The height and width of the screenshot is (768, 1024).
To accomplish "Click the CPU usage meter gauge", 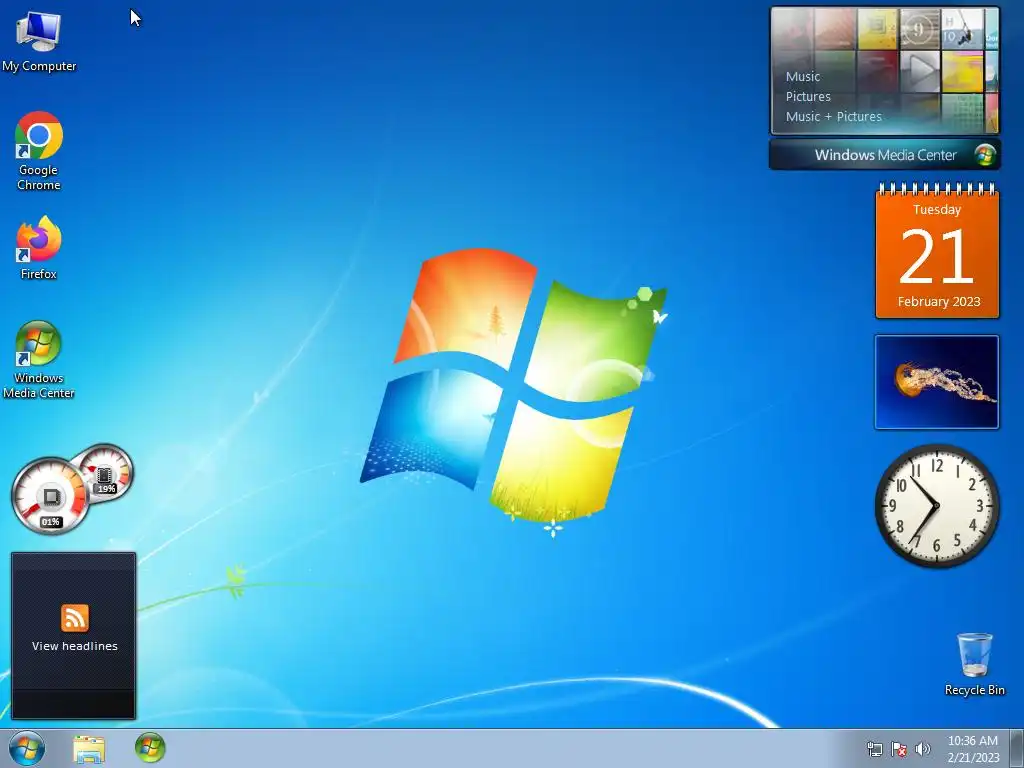I will coord(49,496).
